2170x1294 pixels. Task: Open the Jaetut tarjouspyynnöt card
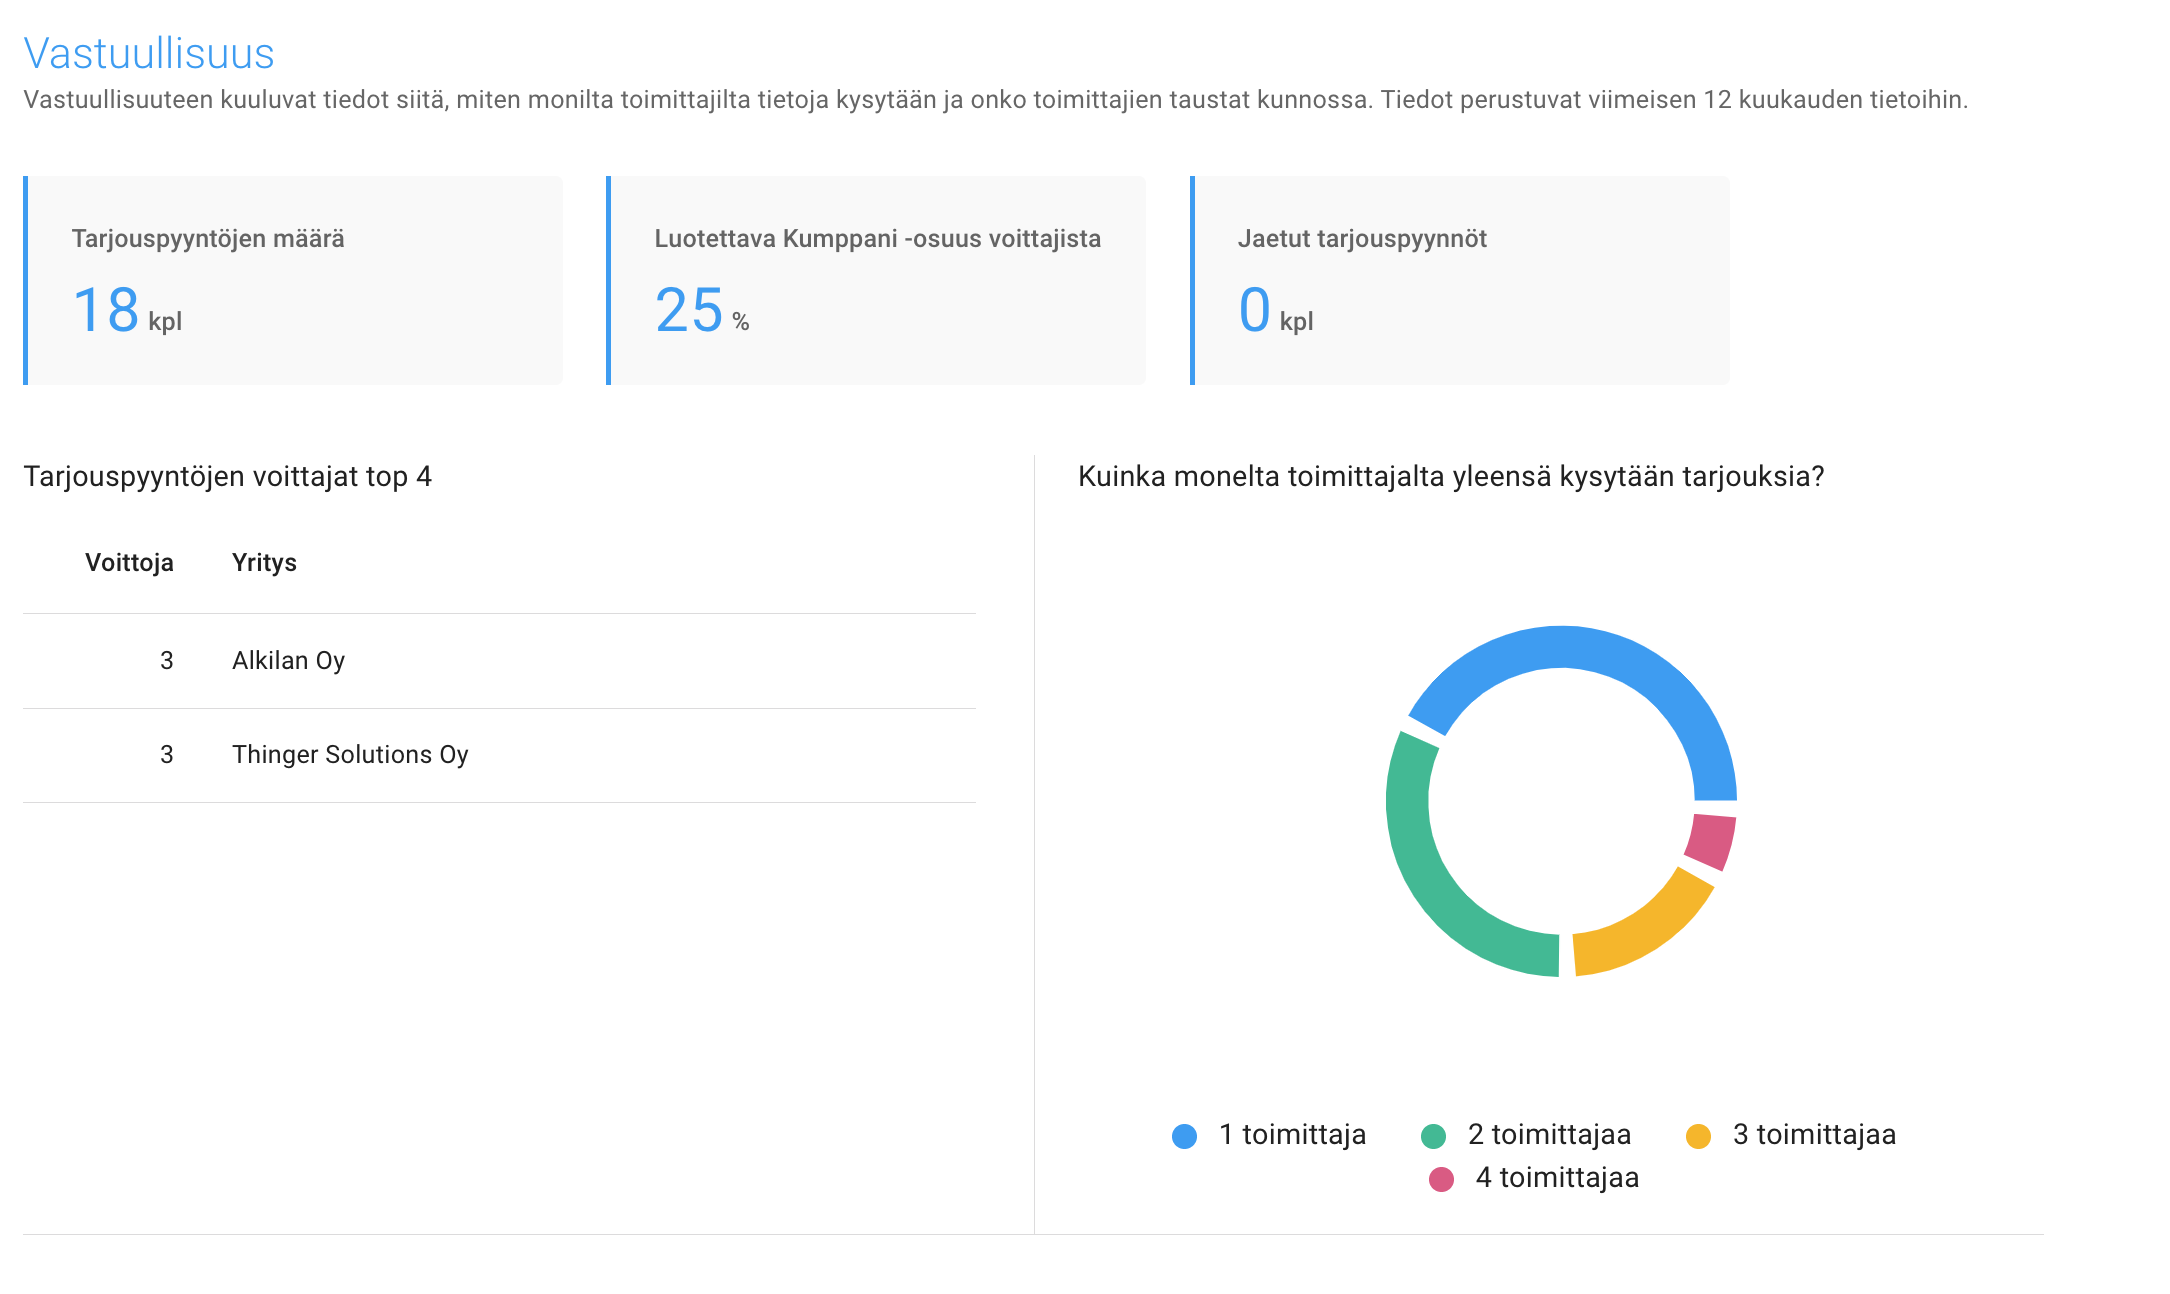(1460, 281)
